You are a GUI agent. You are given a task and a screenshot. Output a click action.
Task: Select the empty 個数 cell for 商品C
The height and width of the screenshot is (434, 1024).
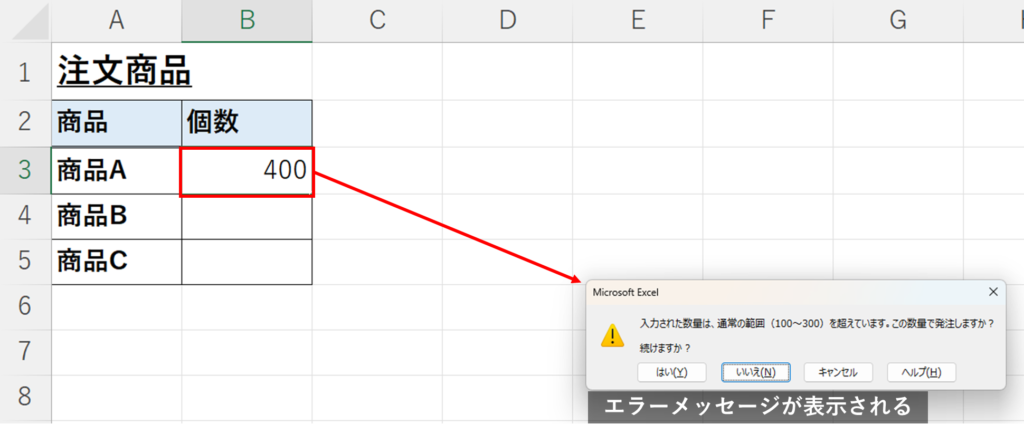247,262
